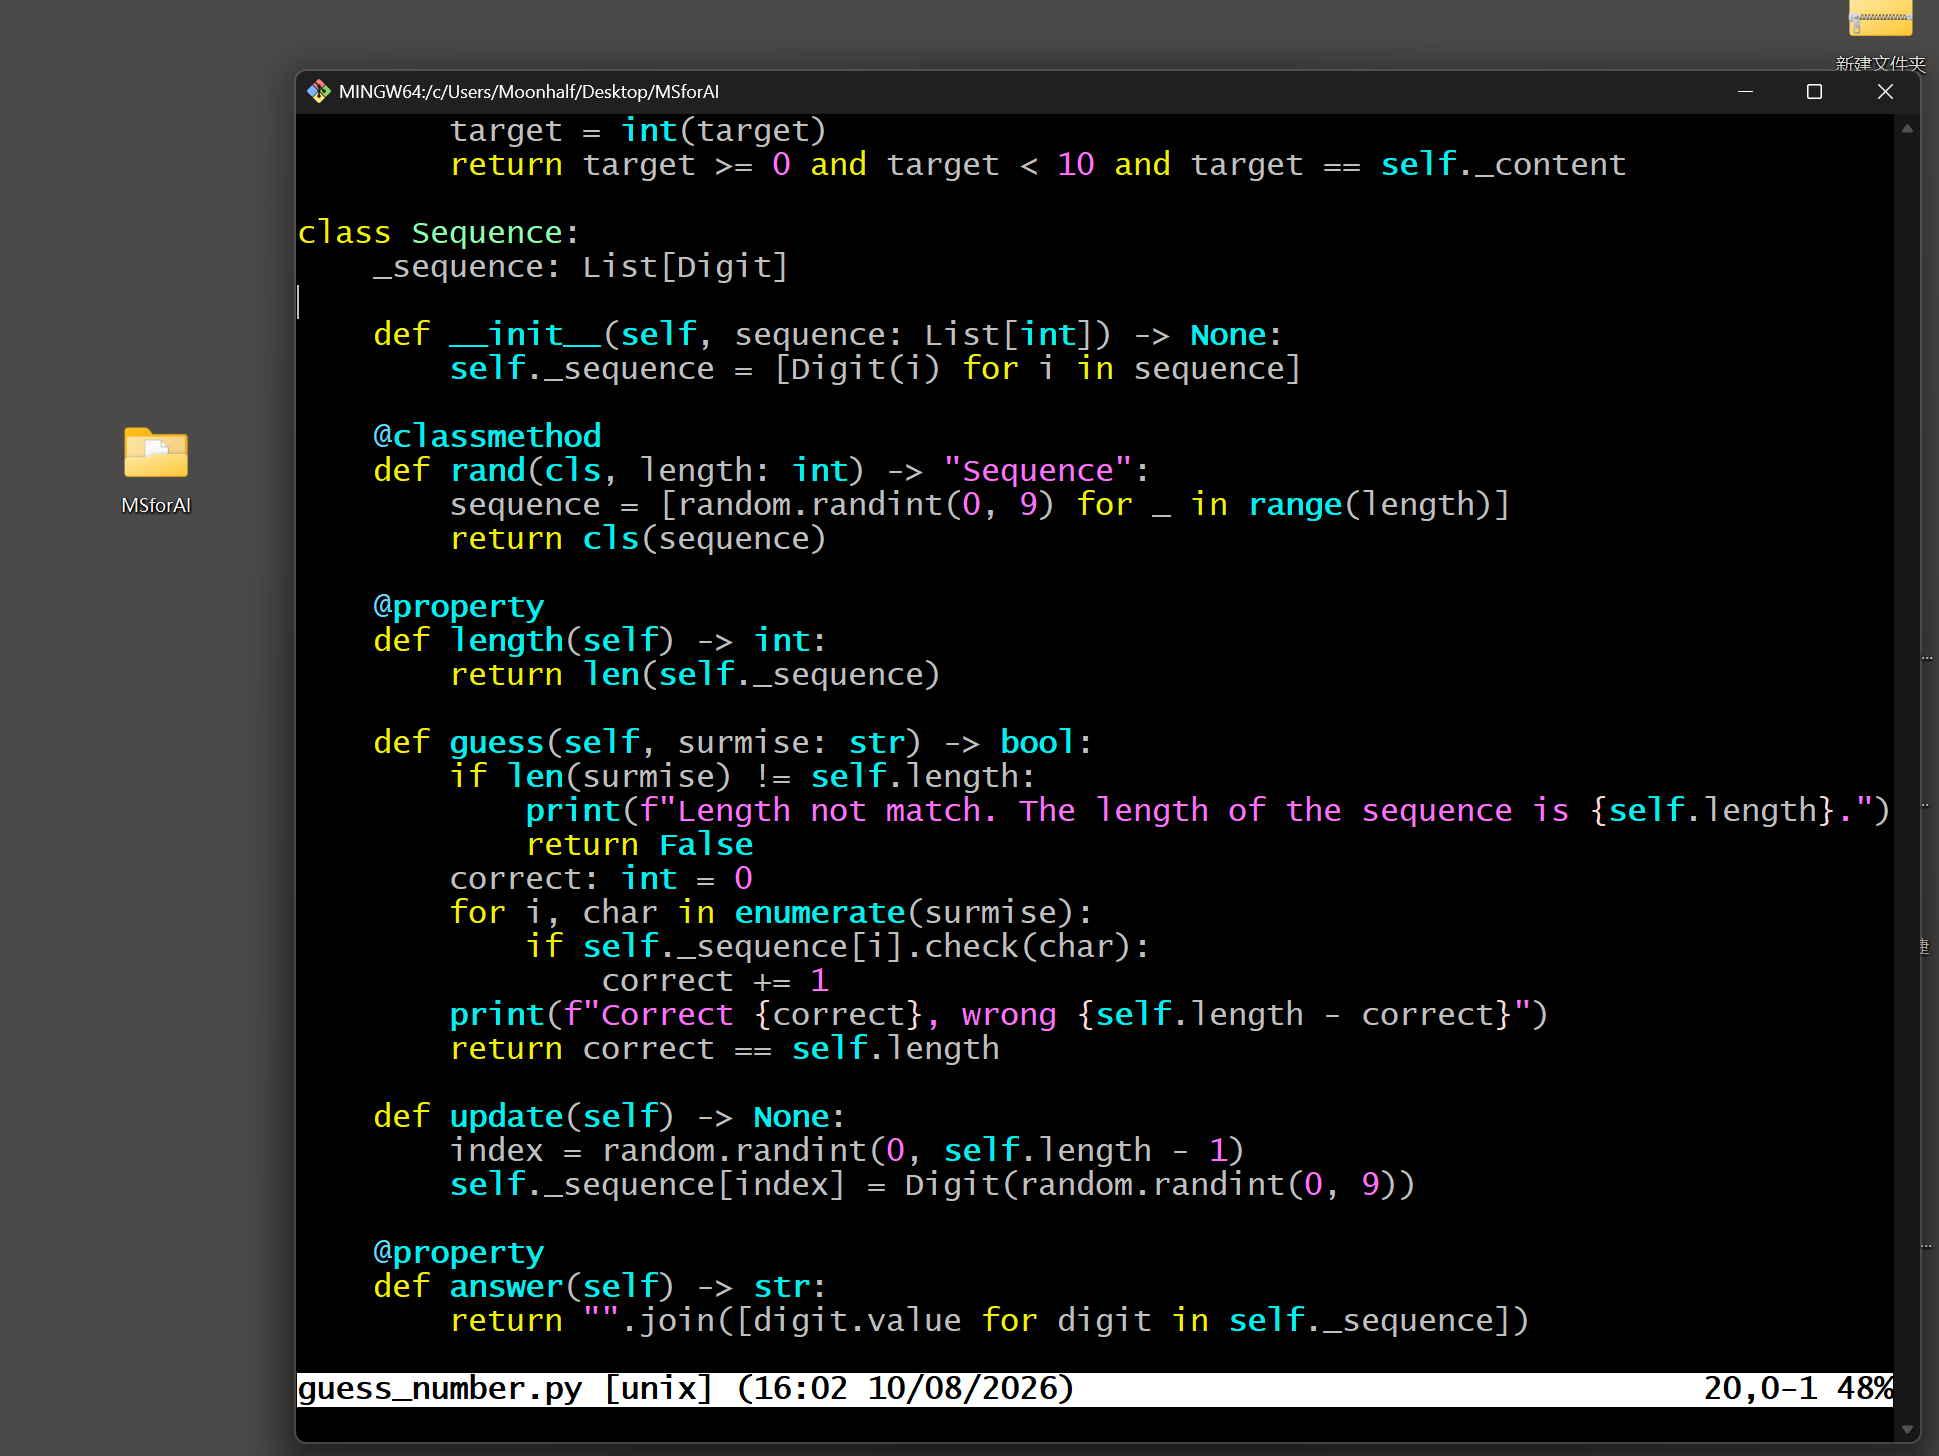Viewport: 1939px width, 1456px height.
Task: Open the MSforAI desktop folder icon
Action: [156, 471]
